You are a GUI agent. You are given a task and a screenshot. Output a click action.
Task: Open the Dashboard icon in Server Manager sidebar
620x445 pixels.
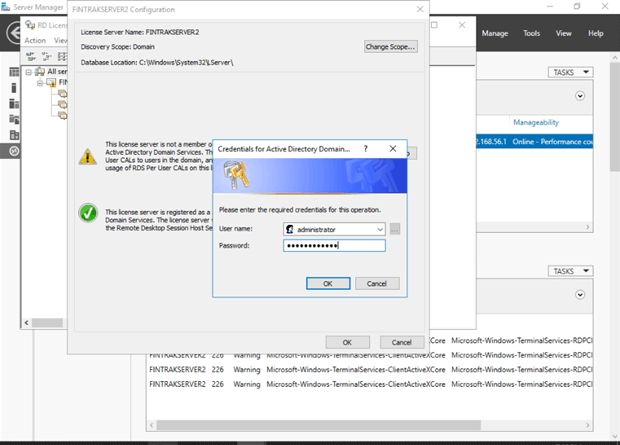[x=14, y=73]
